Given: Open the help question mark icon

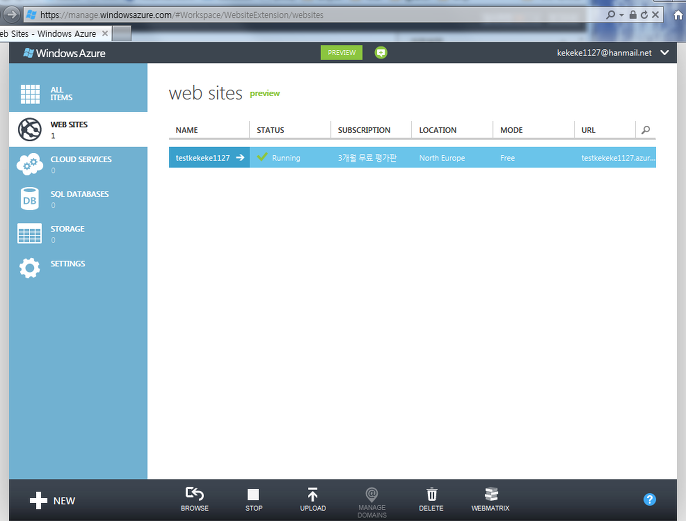Looking at the screenshot, I should [650, 499].
